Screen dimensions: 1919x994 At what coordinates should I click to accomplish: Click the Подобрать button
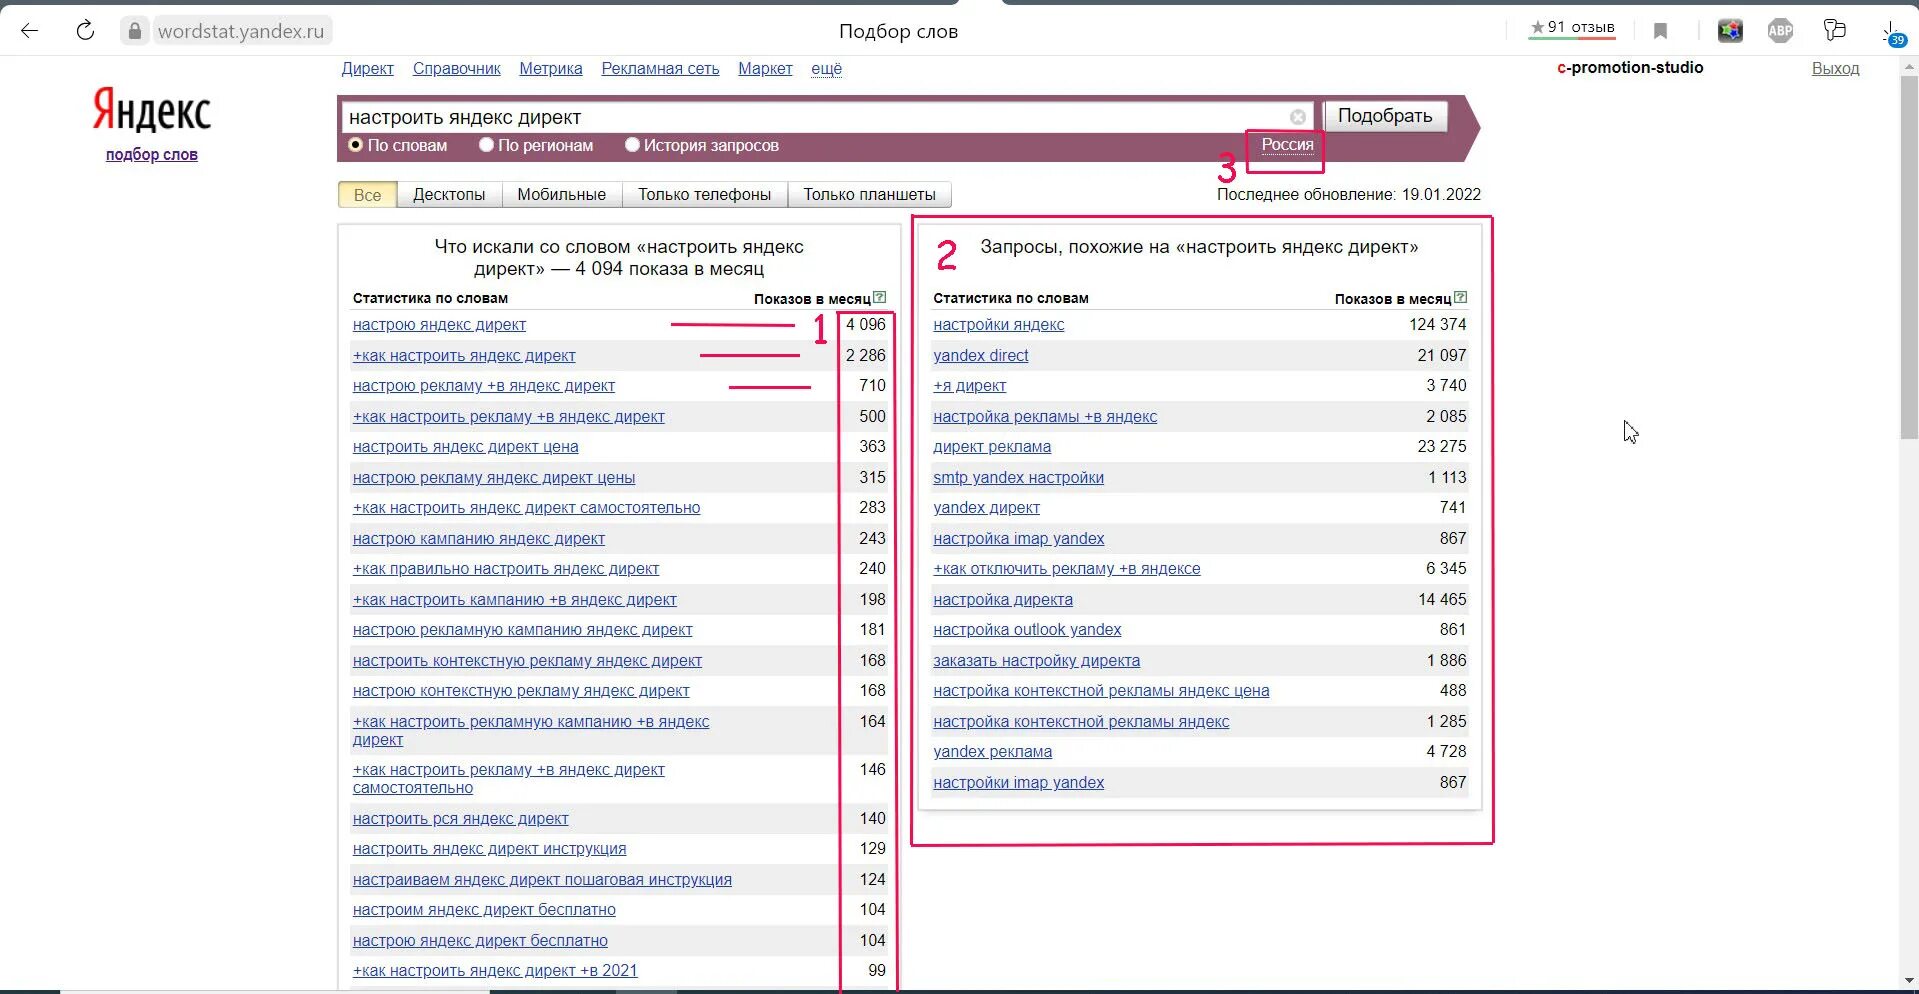(x=1385, y=116)
